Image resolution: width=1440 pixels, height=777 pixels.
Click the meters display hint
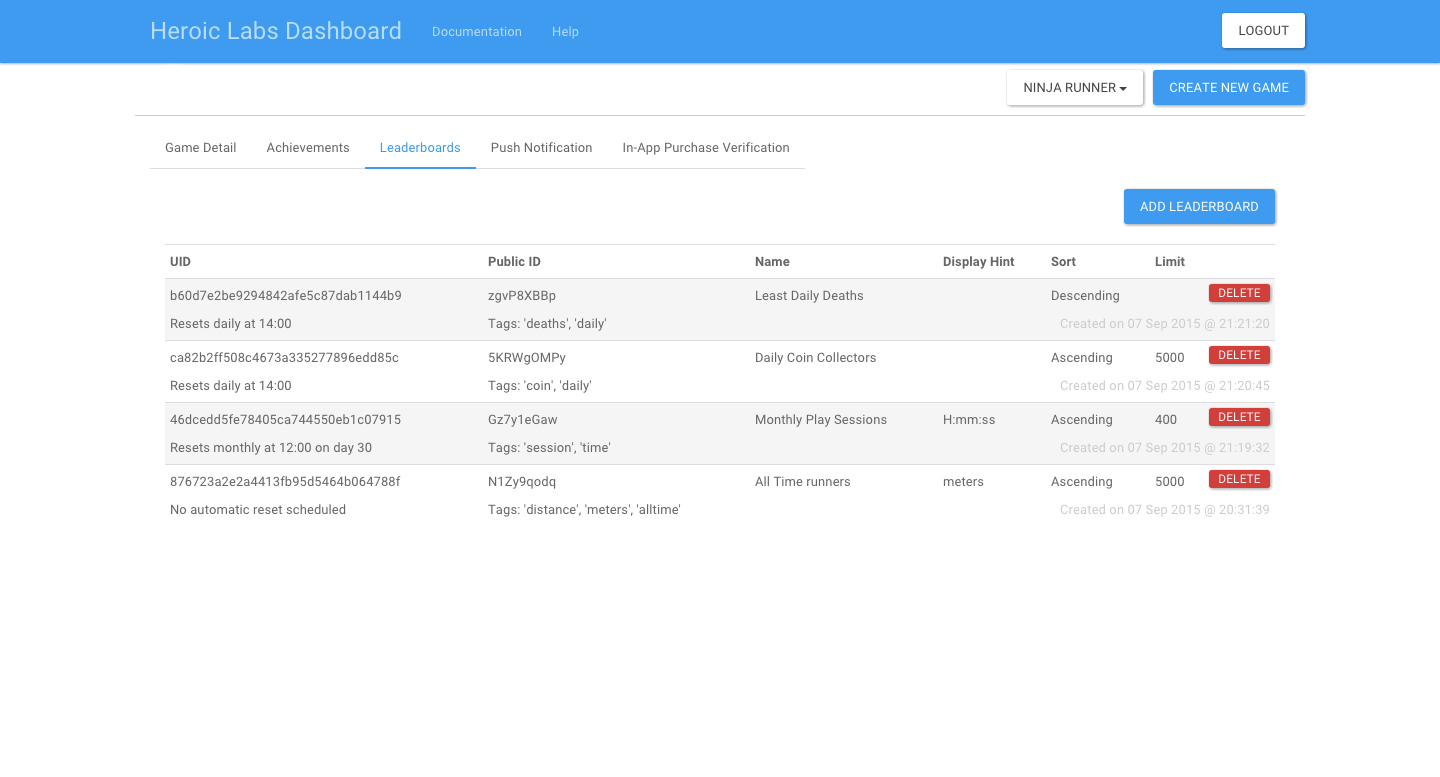[x=963, y=482]
